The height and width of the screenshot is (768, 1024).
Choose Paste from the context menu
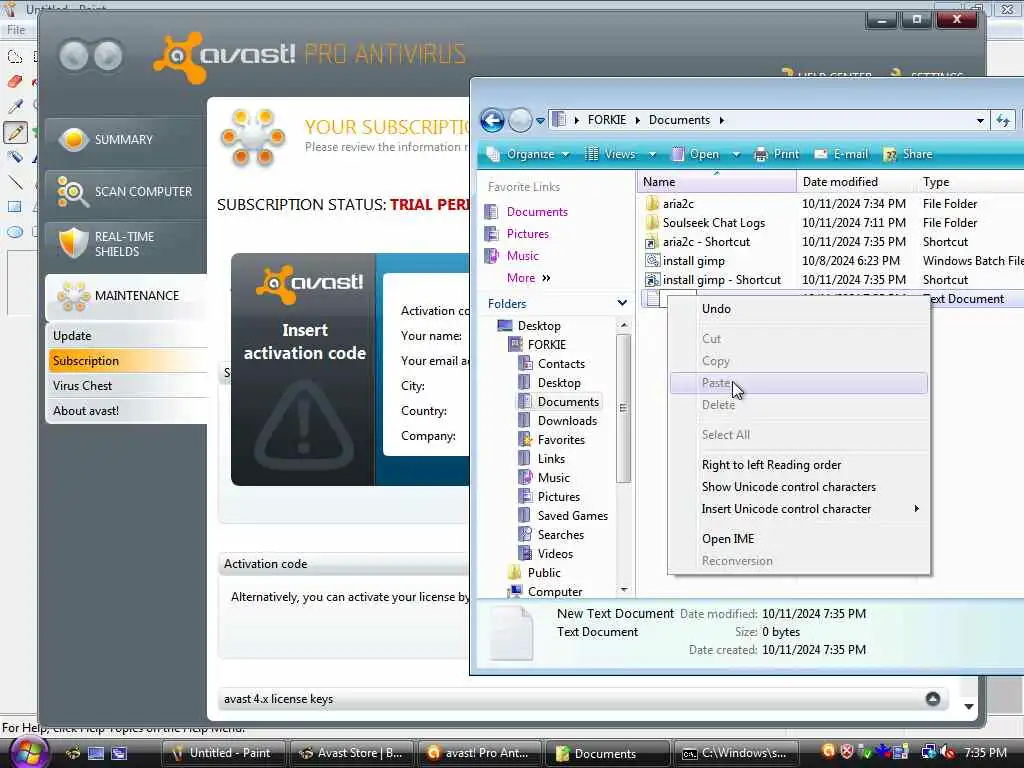(799, 383)
